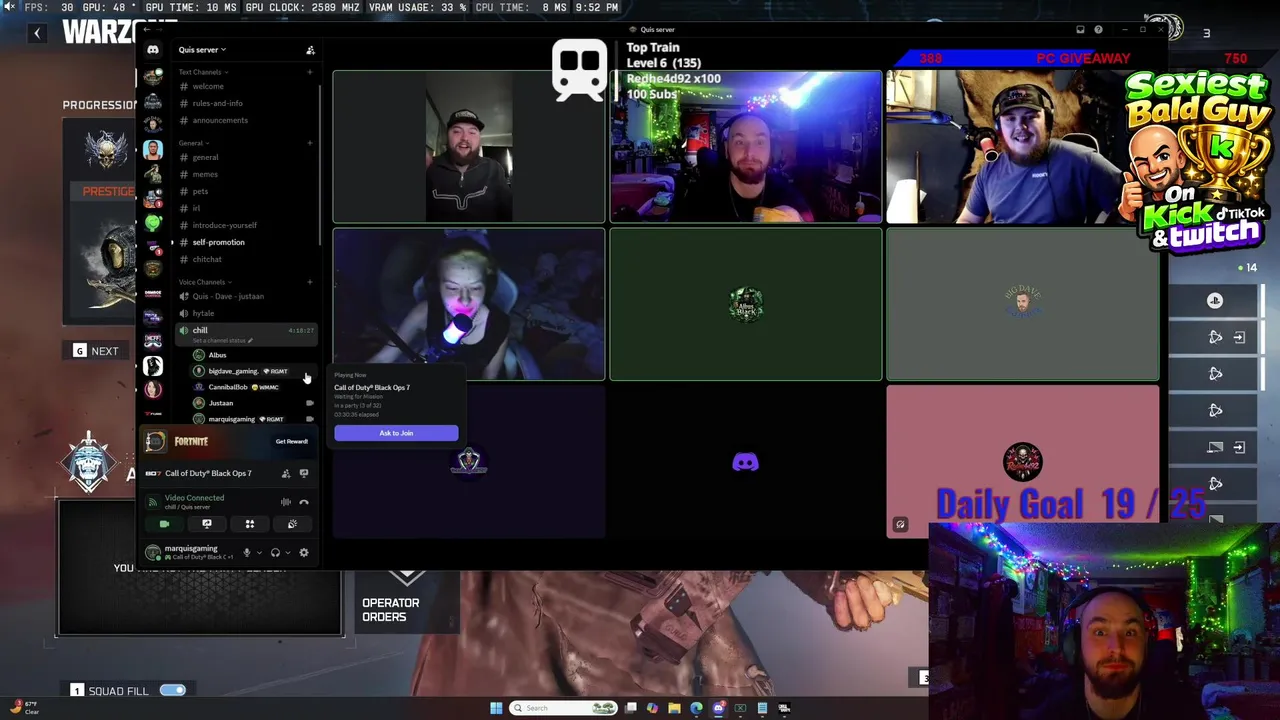The image size is (1280, 720).
Task: Click Warzone back arrow at top left
Action: [37, 33]
